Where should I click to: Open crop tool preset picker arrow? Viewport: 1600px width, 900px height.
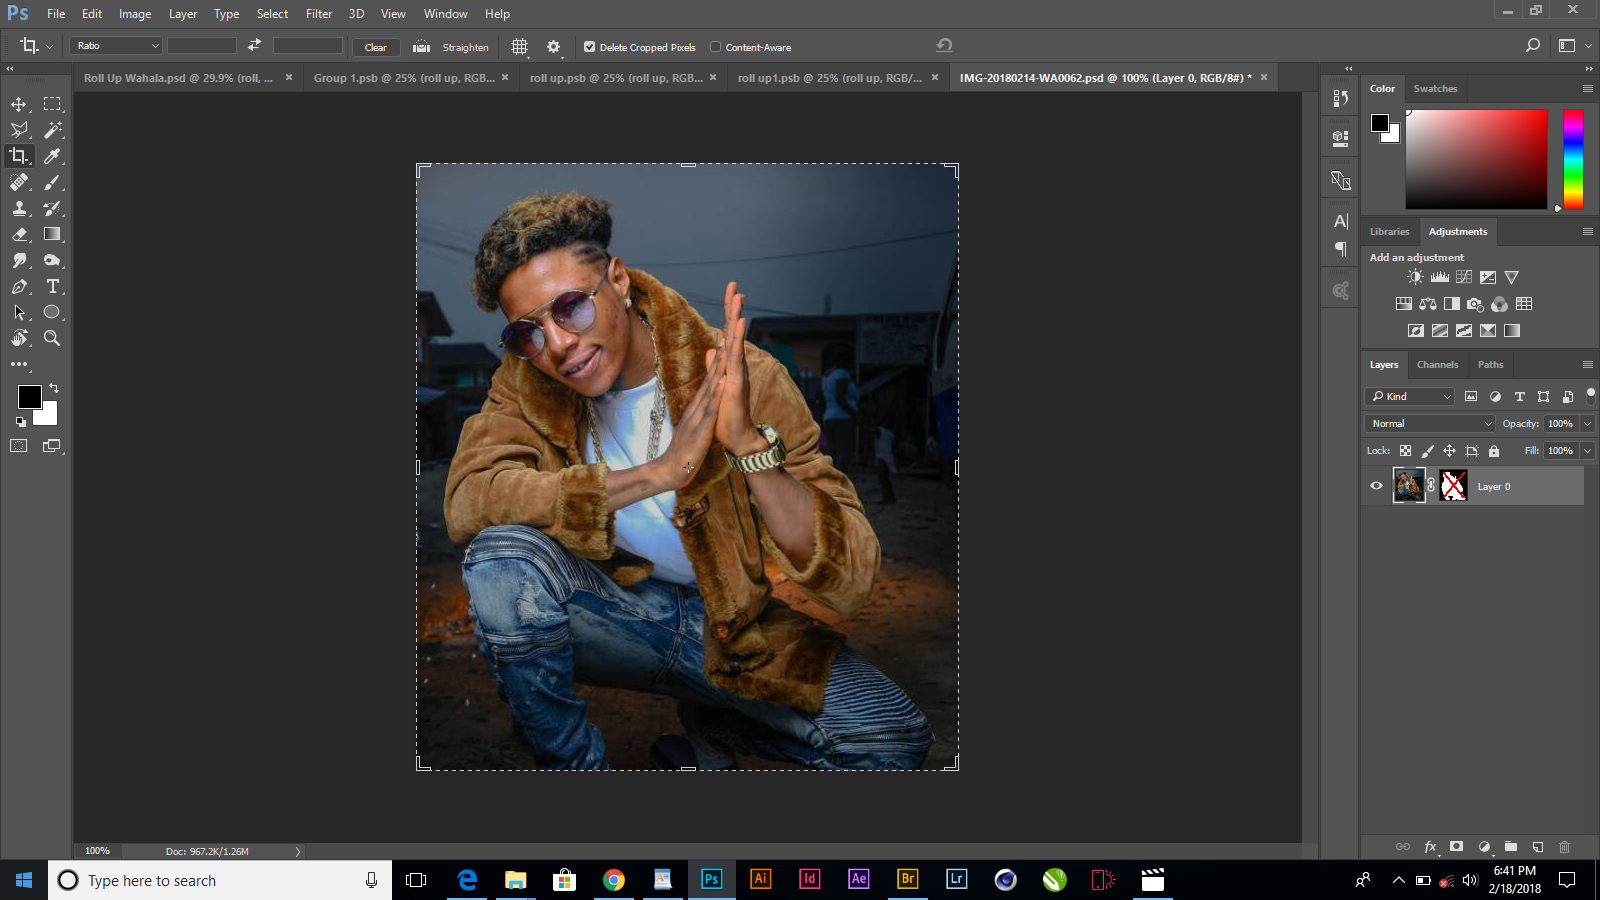point(49,47)
